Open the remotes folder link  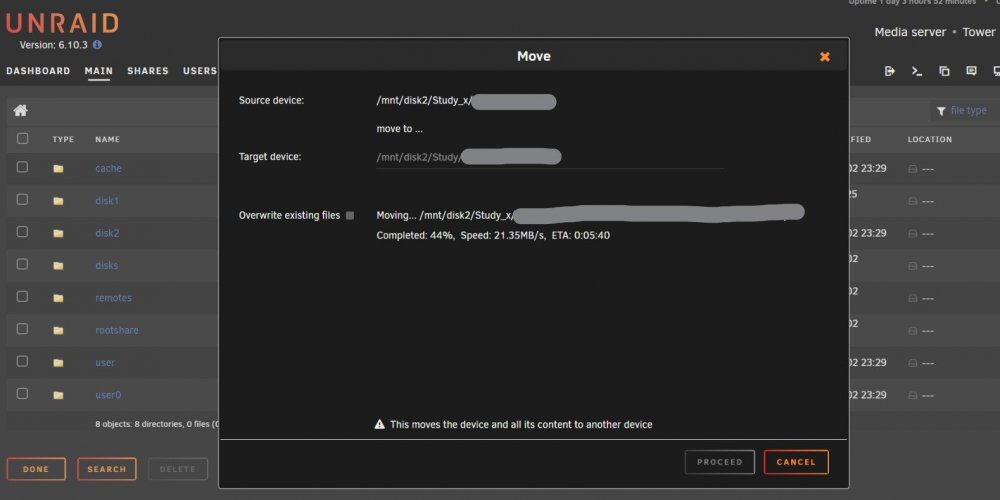click(114, 298)
